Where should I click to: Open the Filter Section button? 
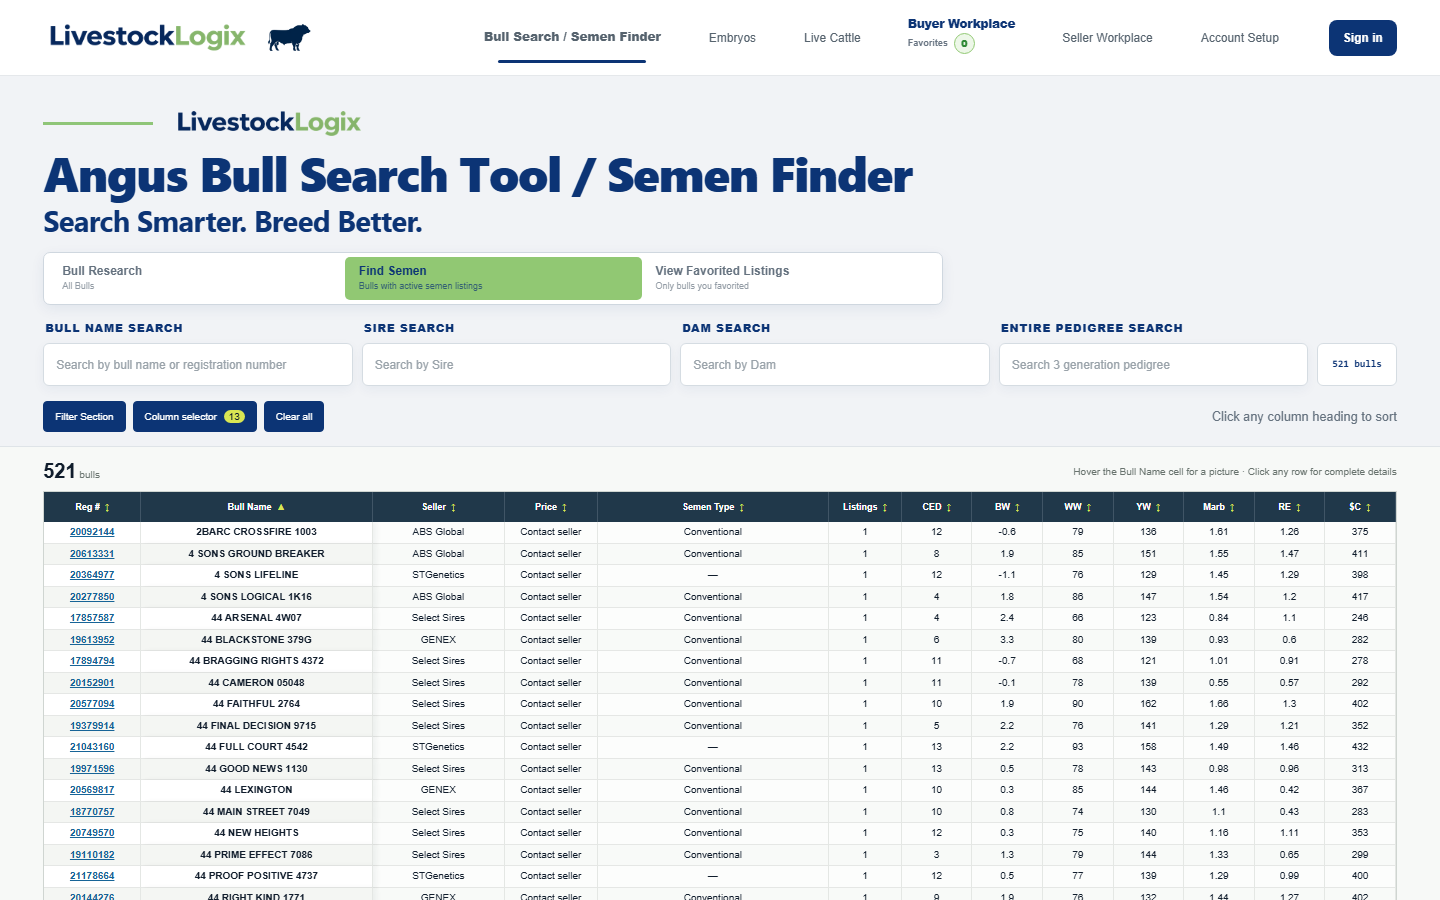coord(84,417)
